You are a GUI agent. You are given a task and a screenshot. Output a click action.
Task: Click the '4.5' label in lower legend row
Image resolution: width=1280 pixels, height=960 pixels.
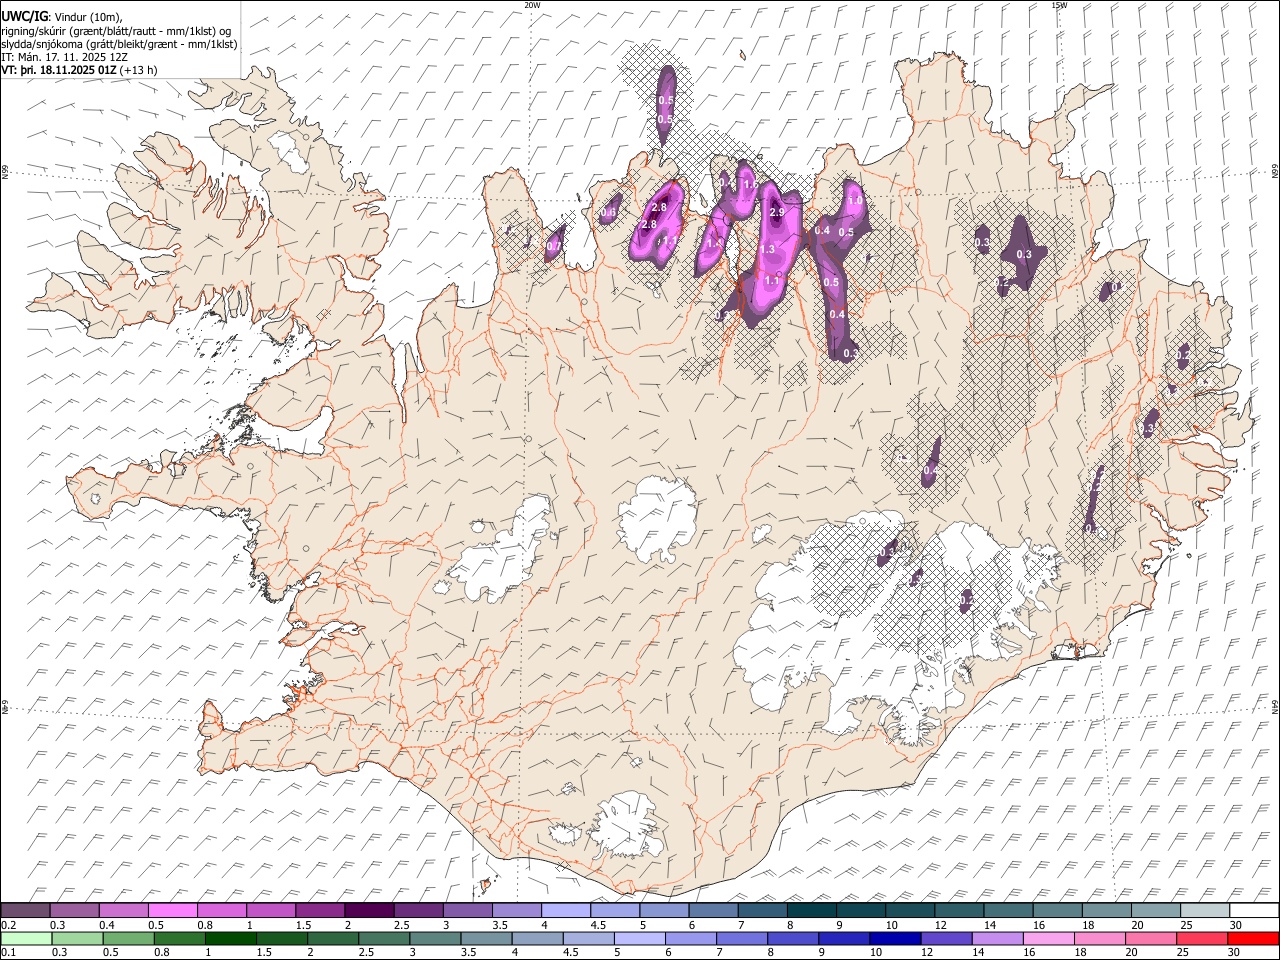tap(571, 953)
